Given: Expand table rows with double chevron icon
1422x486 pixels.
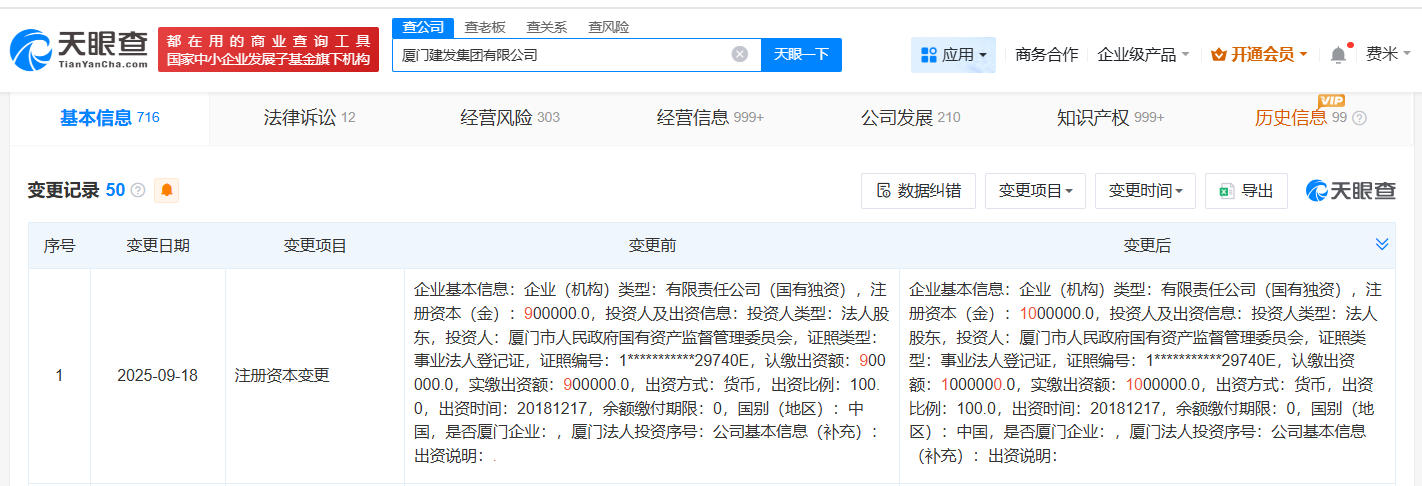Looking at the screenshot, I should pos(1382,245).
